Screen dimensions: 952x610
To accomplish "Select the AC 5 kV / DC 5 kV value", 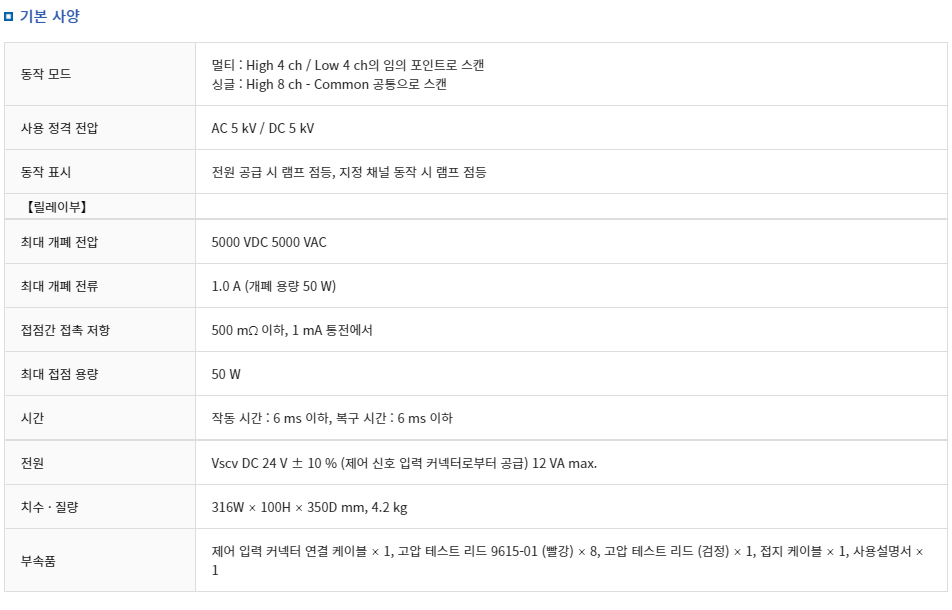I will (263, 128).
